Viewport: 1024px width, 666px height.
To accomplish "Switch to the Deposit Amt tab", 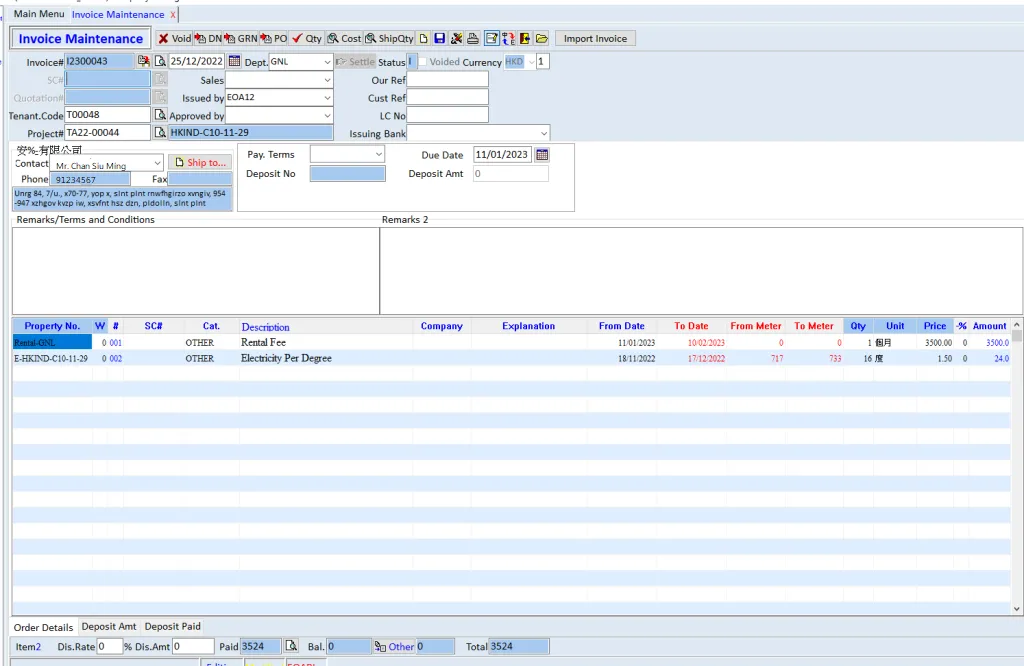I will pos(109,627).
